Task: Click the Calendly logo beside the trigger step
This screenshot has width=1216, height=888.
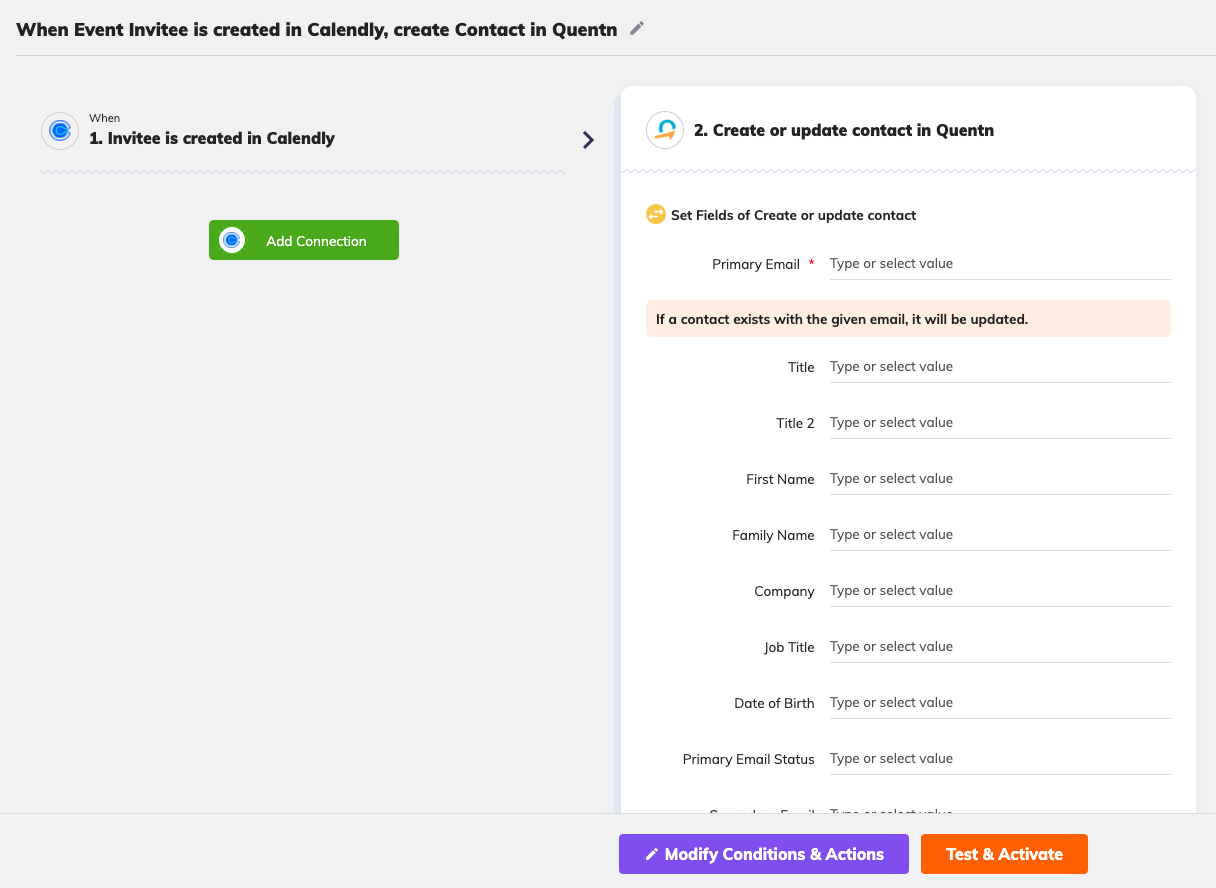Action: click(60, 130)
